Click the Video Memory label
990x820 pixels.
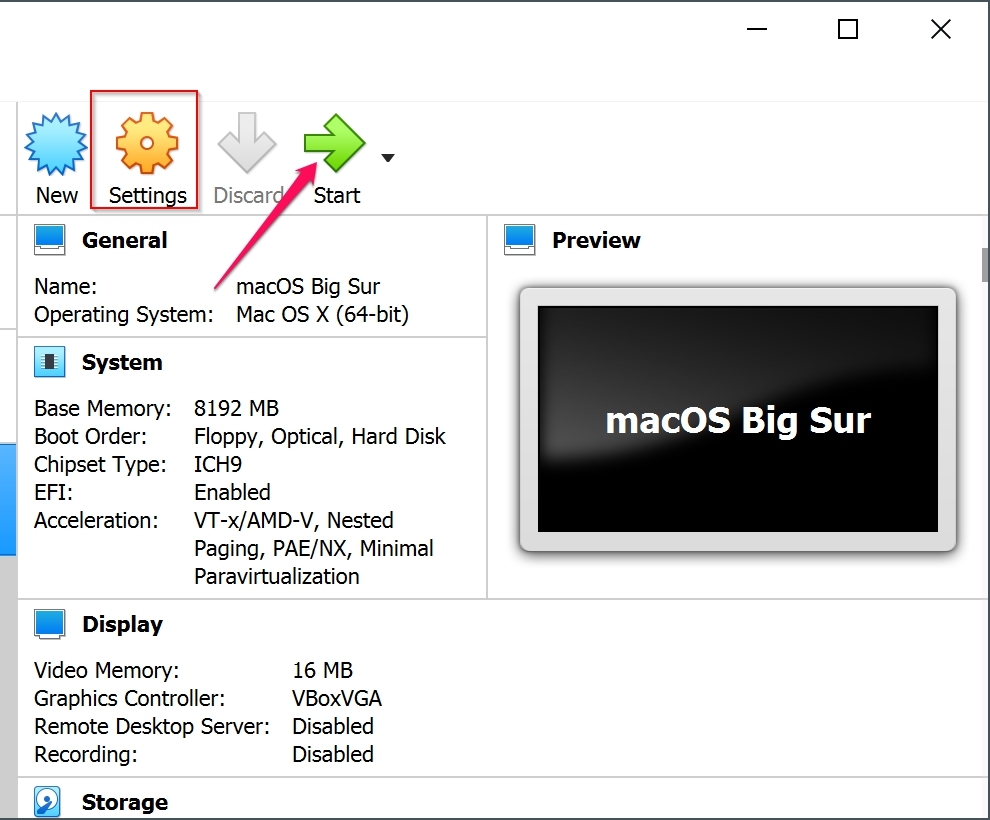coord(107,670)
